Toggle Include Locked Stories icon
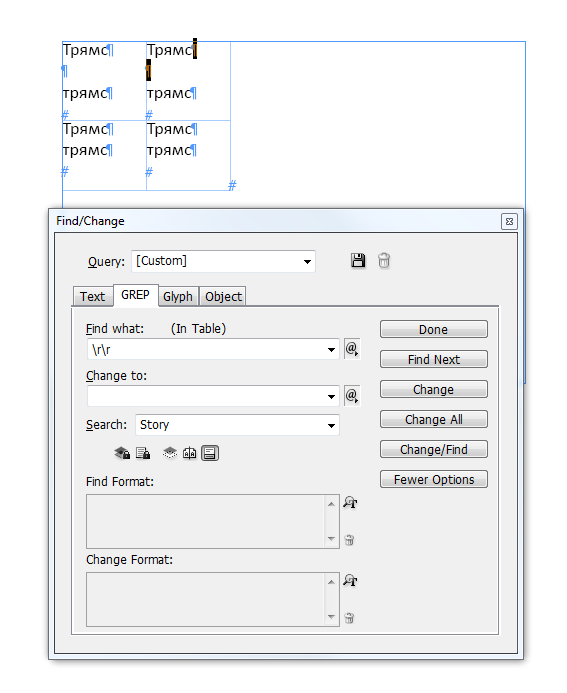This screenshot has width=567, height=693. [143, 453]
